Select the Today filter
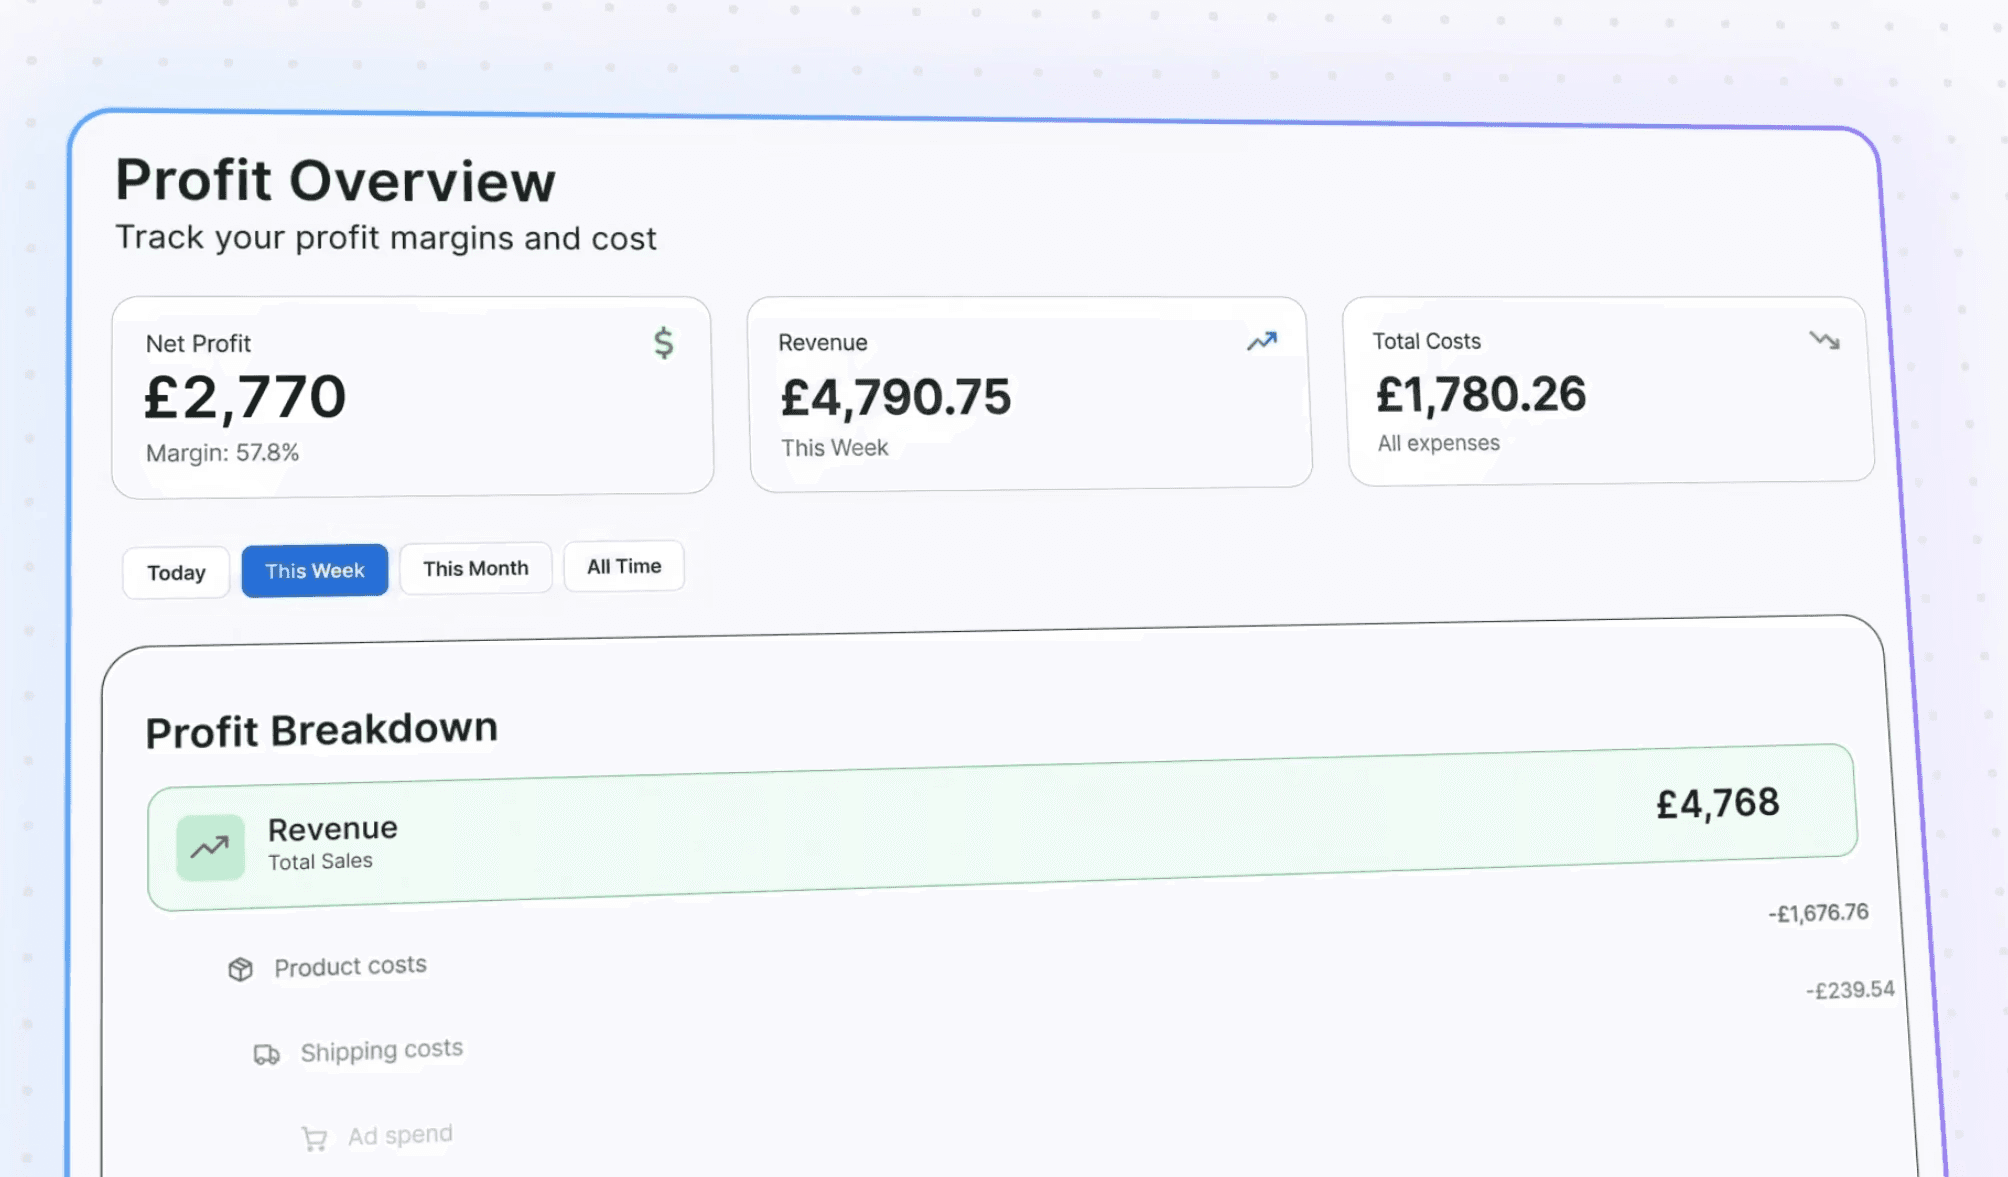The height and width of the screenshot is (1177, 2008). (x=175, y=572)
